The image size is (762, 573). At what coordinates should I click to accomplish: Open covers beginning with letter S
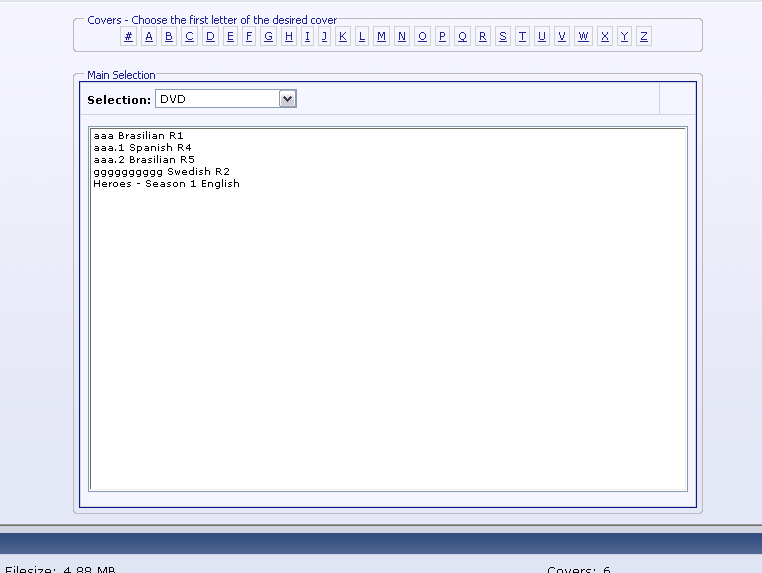[x=502, y=37]
